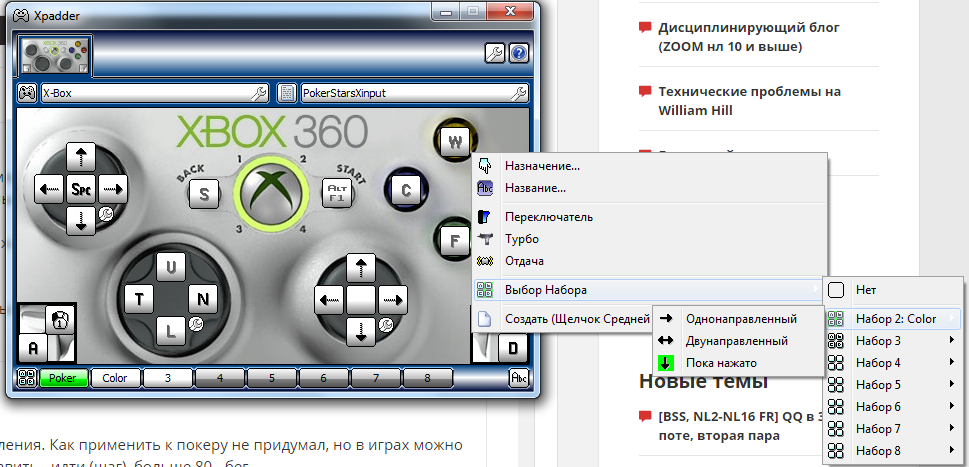Select Турбо in the context menu

(650, 238)
